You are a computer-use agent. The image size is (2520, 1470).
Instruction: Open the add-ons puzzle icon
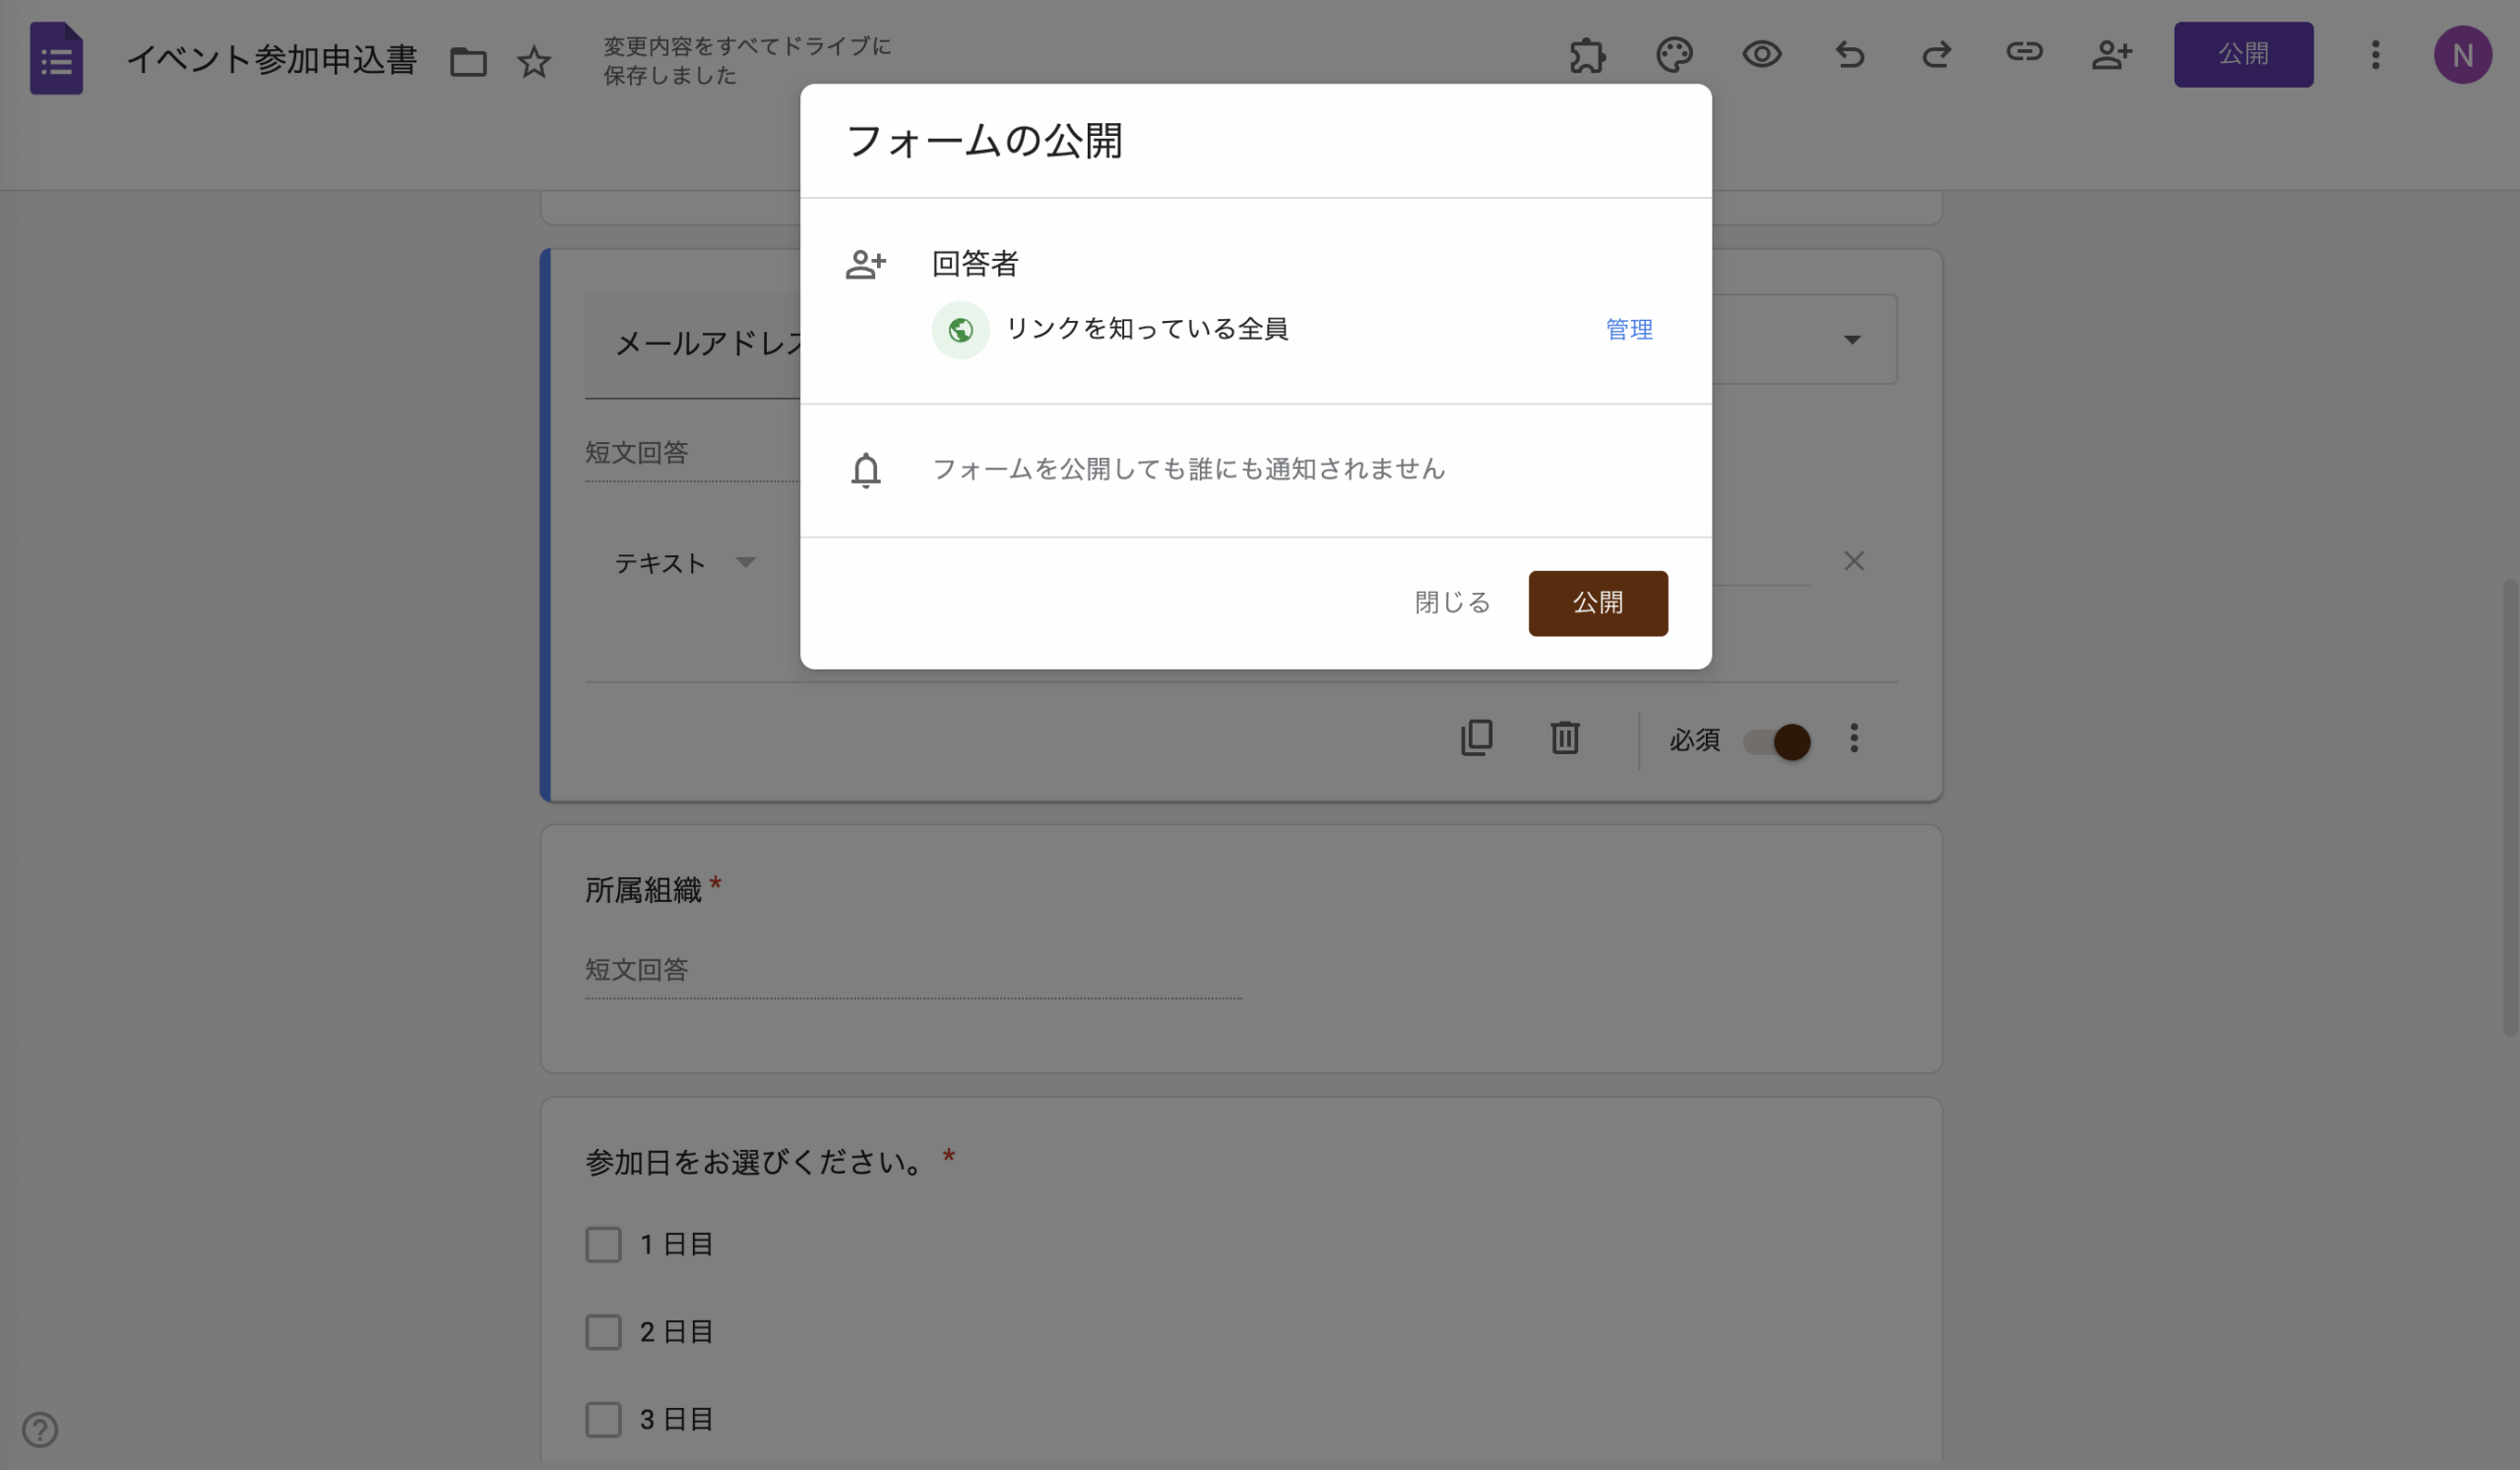1587,54
